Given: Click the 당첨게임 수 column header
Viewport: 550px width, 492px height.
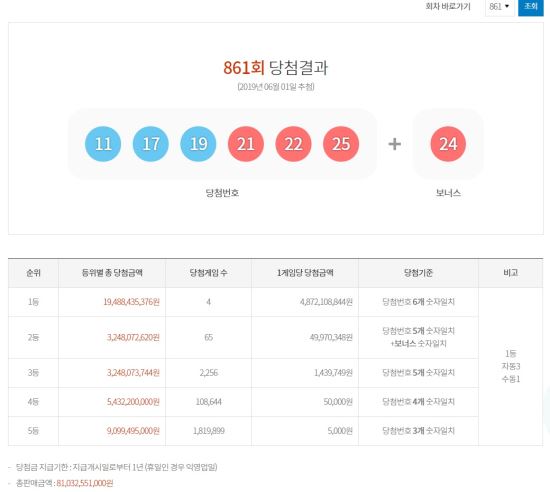Looking at the screenshot, I should pyautogui.click(x=208, y=273).
